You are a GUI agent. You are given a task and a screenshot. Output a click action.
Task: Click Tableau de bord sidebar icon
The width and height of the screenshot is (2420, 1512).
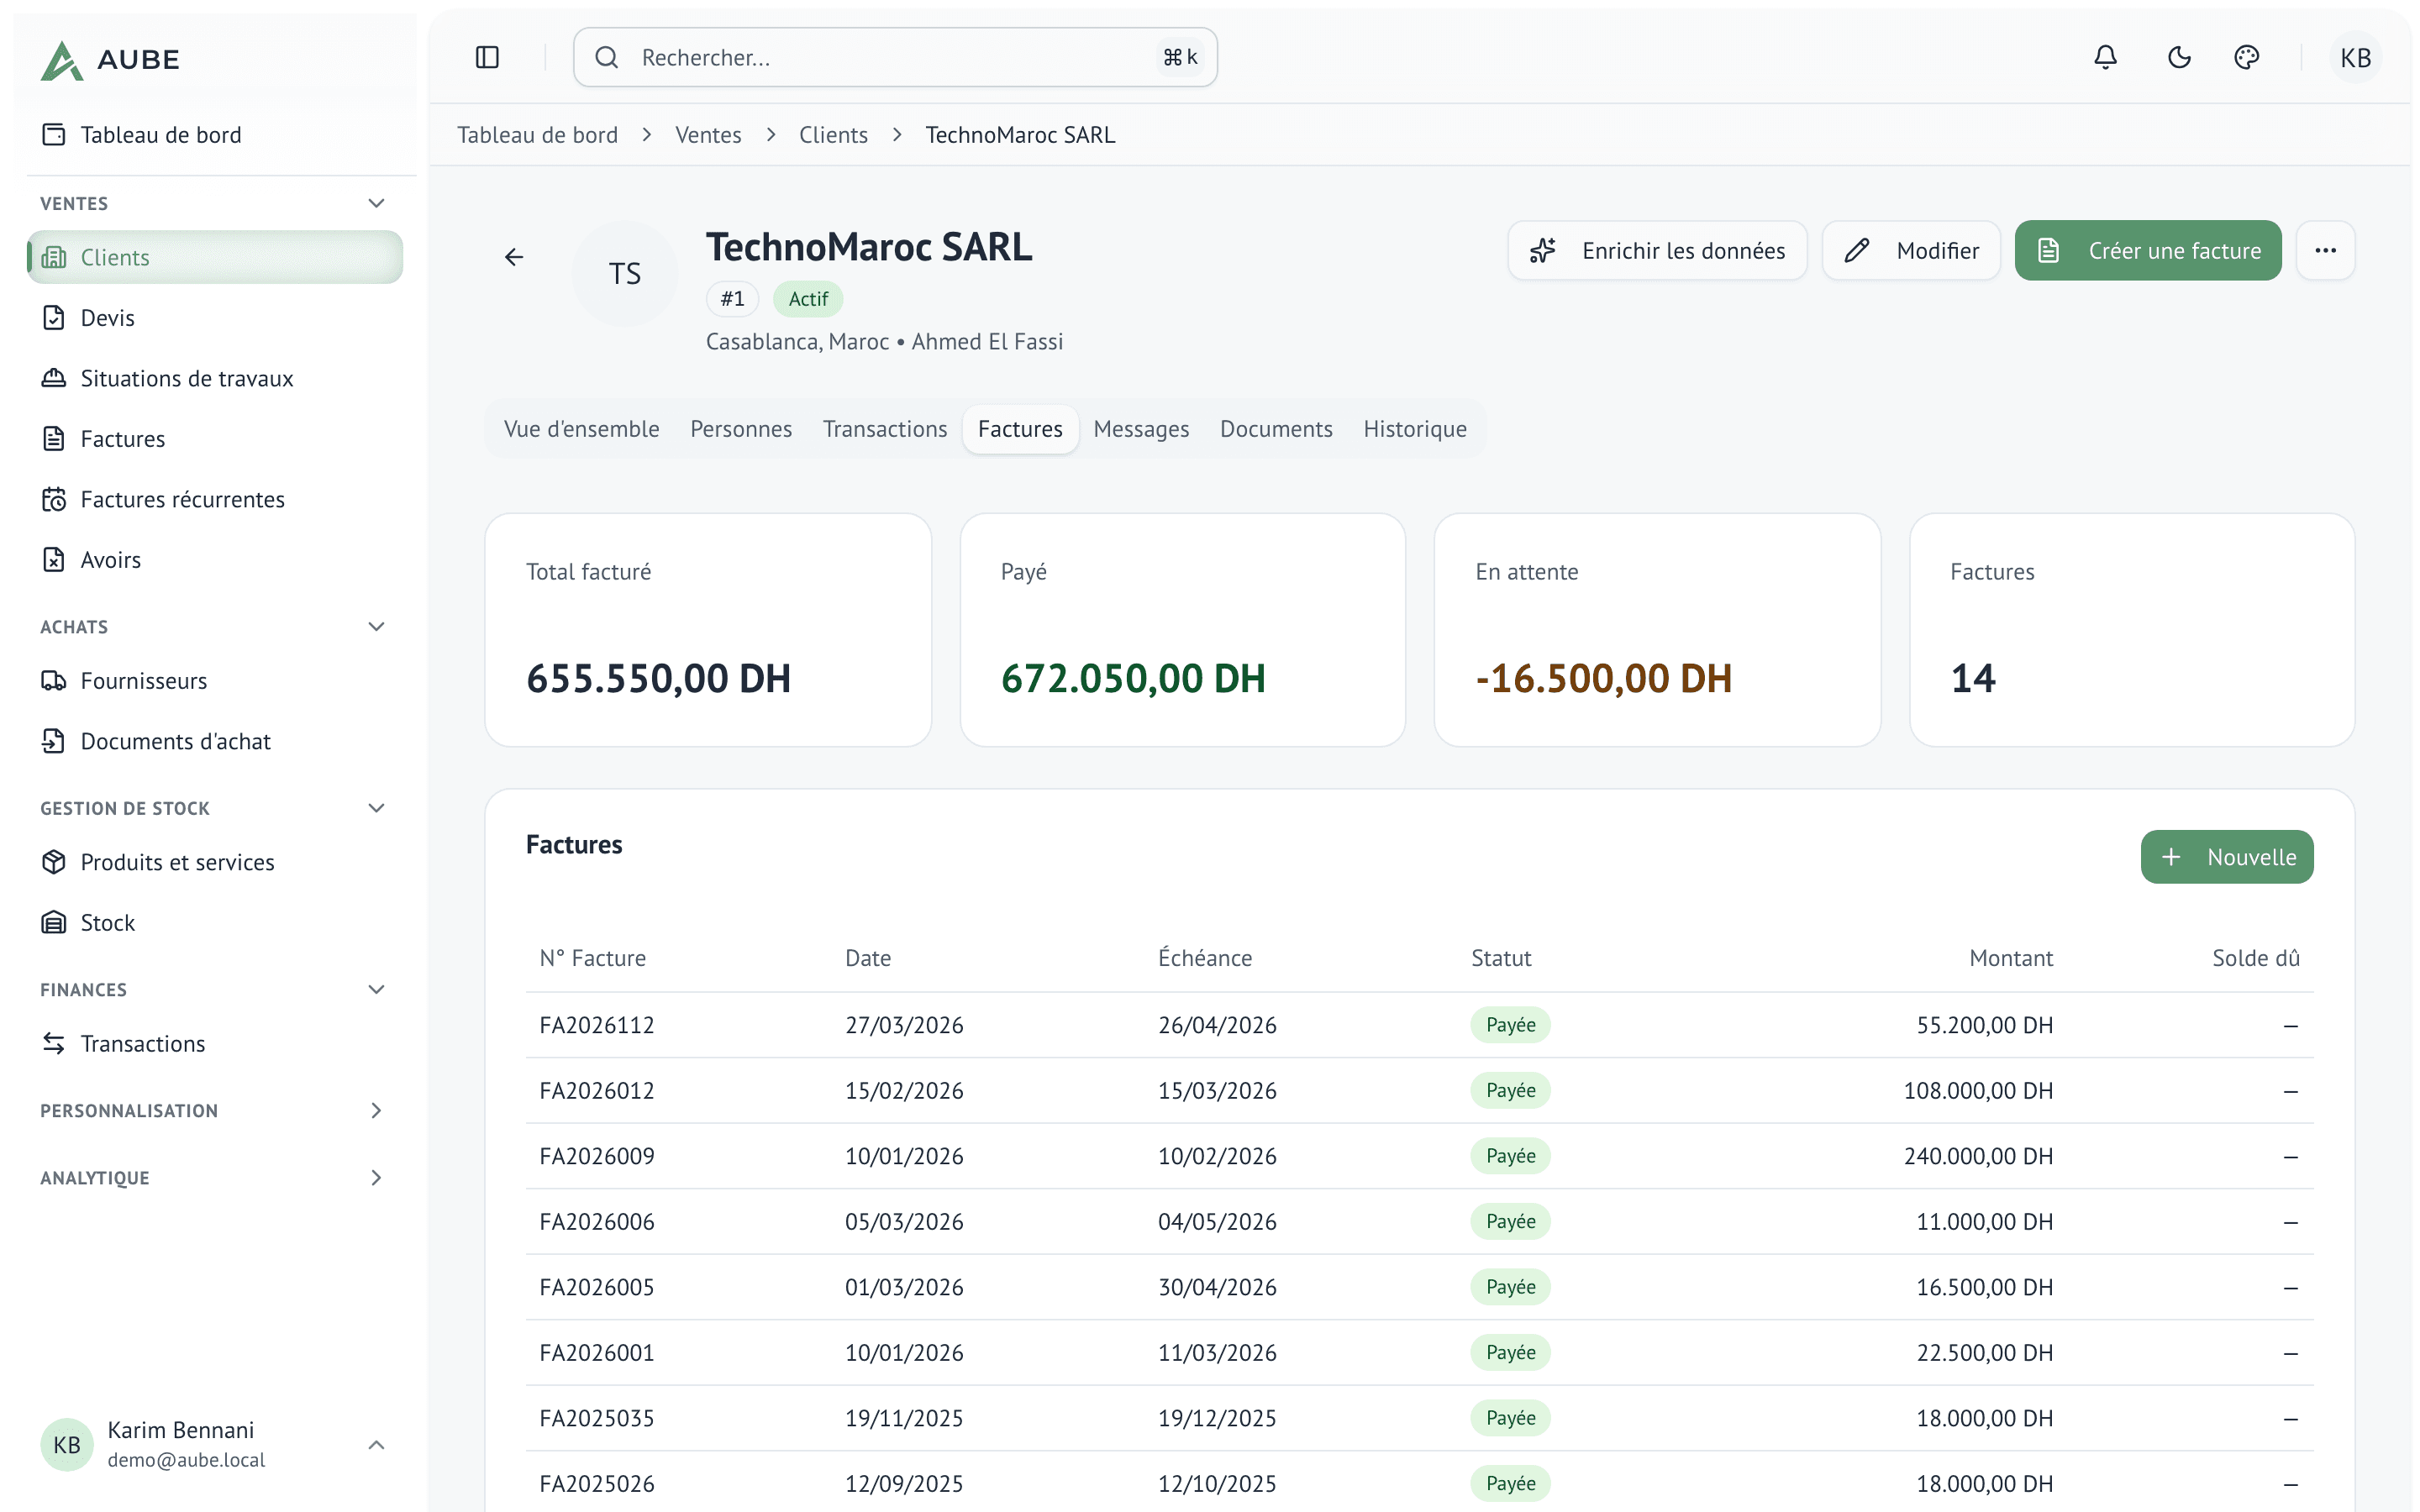click(54, 135)
